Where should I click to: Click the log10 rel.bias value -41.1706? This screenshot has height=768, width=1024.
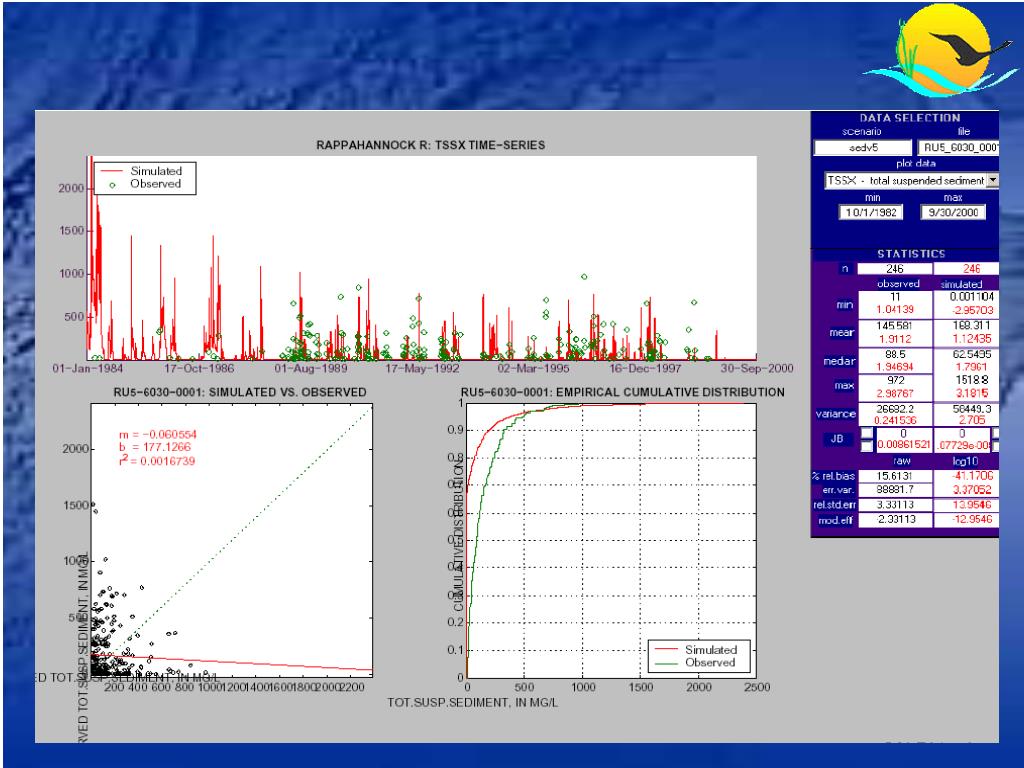click(x=972, y=476)
